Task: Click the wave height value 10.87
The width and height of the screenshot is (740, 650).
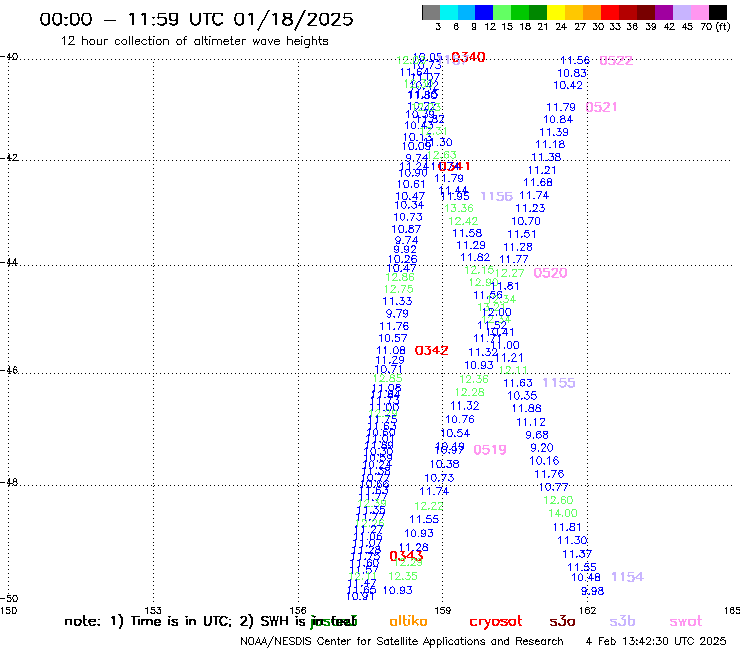Action: point(406,229)
